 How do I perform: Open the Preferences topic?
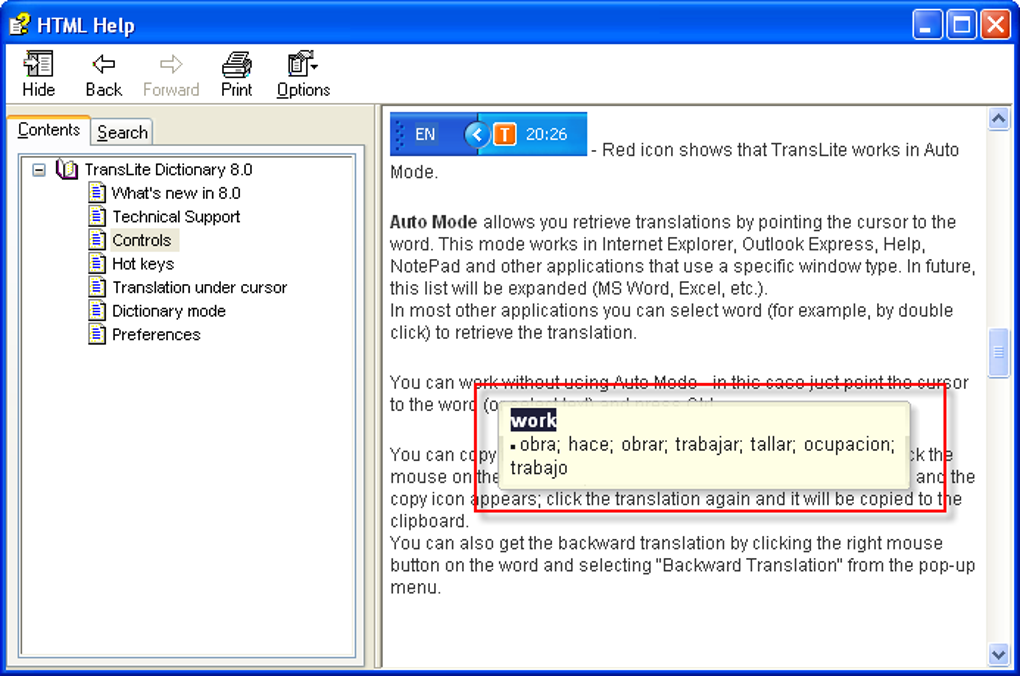click(156, 334)
